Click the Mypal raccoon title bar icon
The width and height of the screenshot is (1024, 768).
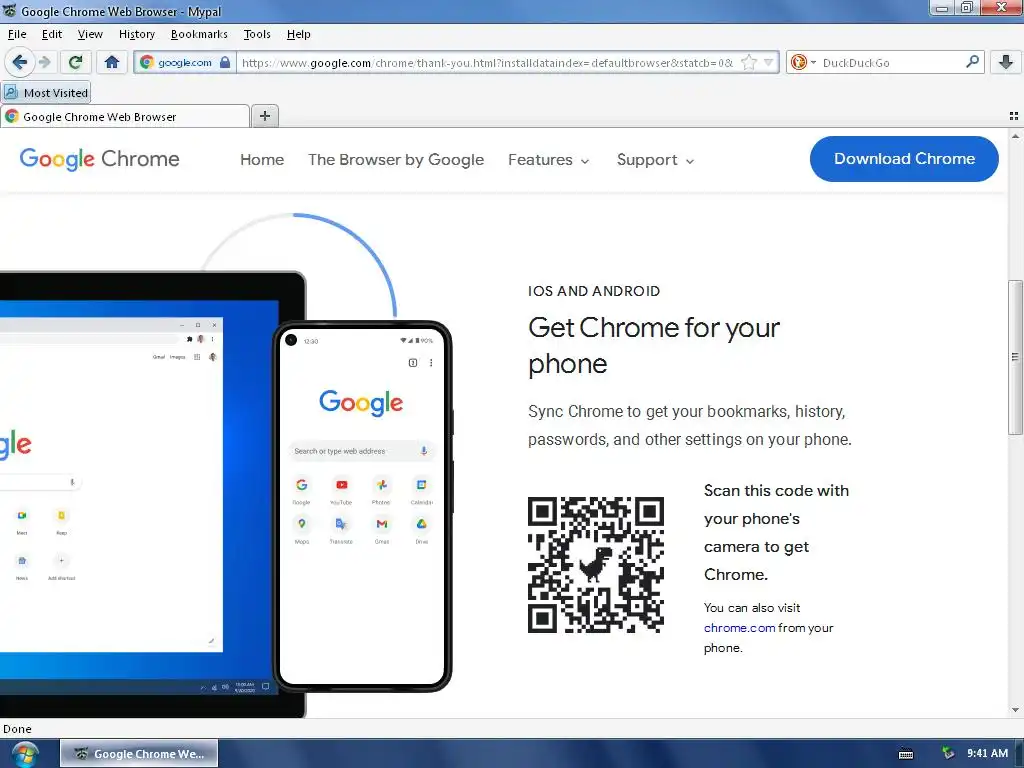point(9,11)
